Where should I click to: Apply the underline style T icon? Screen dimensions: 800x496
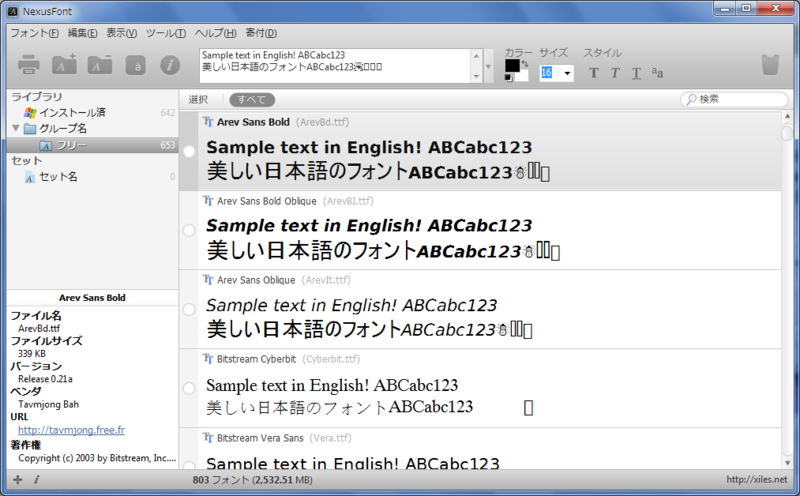pyautogui.click(x=636, y=73)
